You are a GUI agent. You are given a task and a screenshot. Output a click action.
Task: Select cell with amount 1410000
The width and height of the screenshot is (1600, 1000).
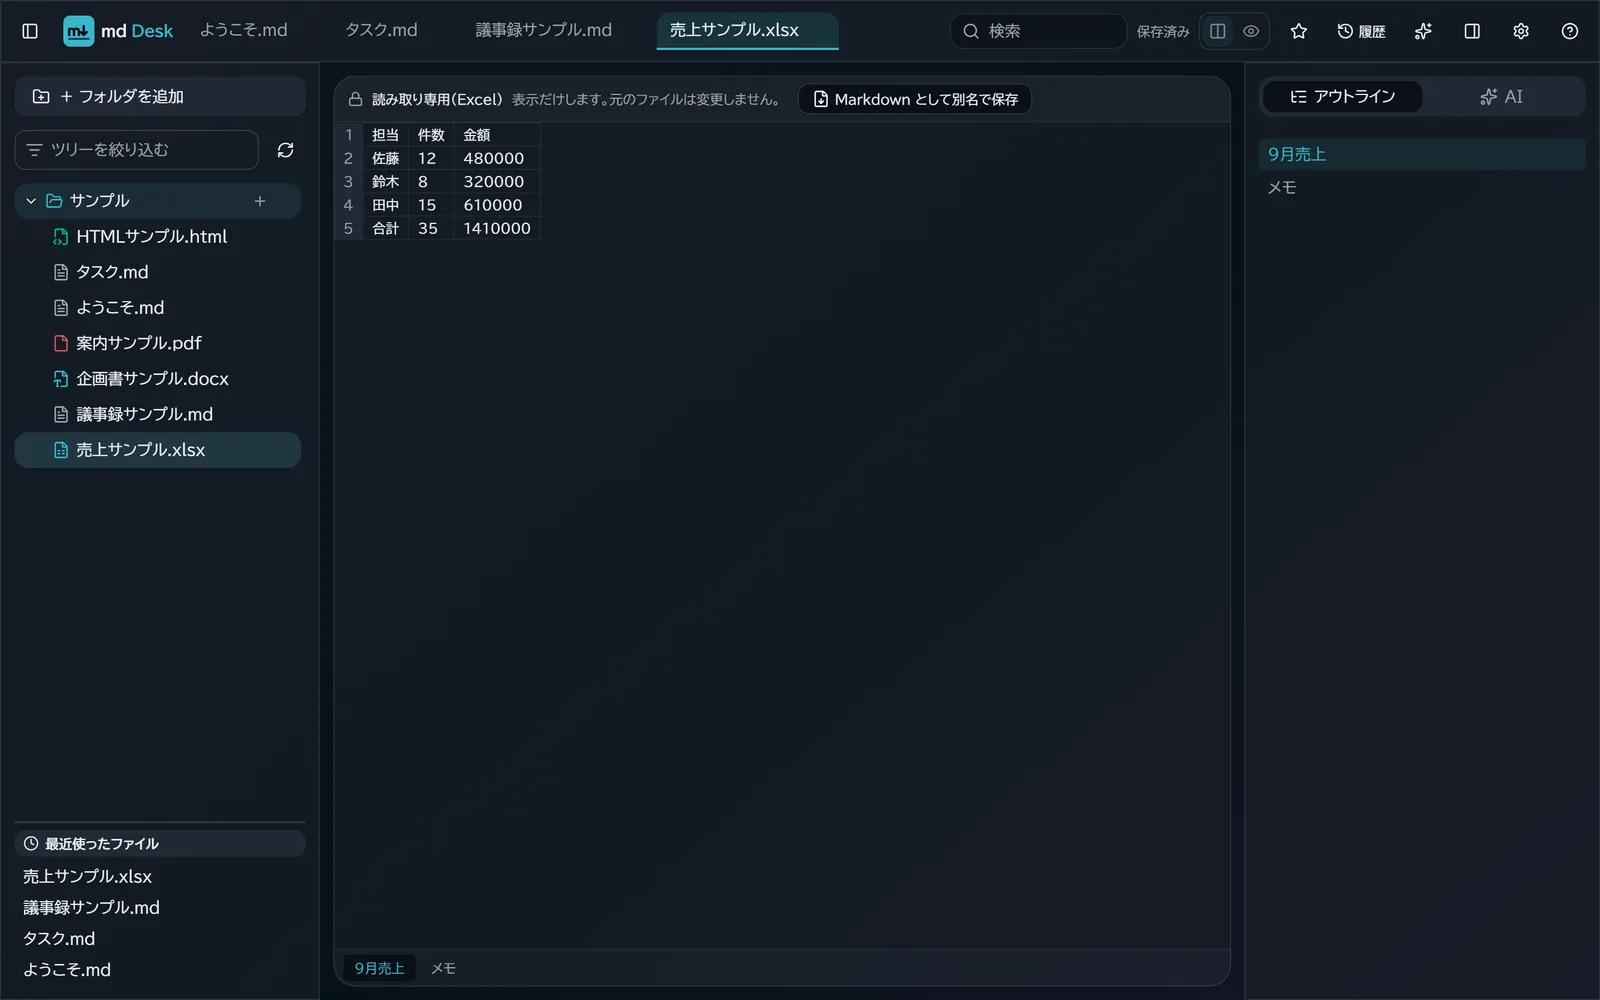point(497,228)
